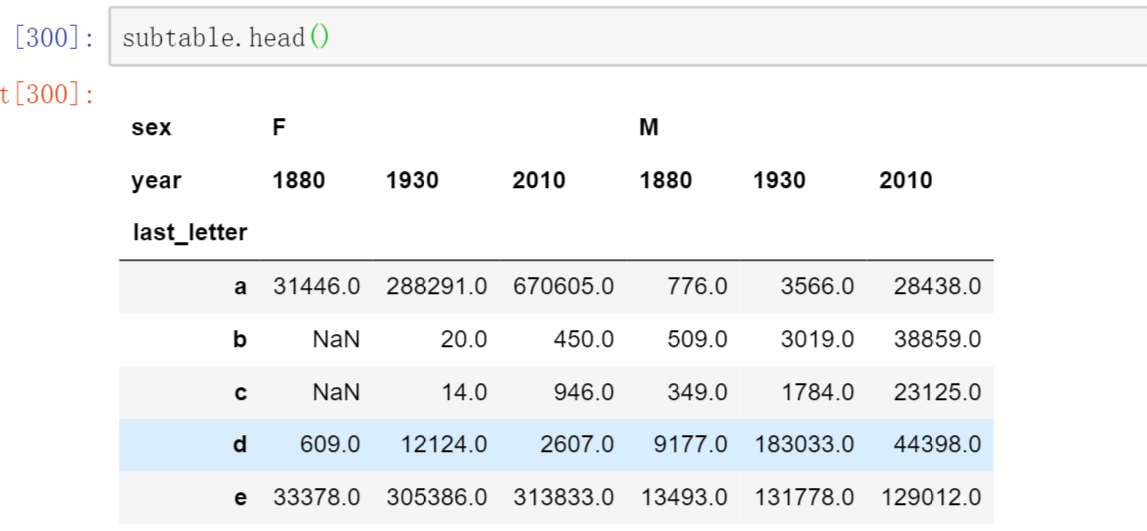
Task: Click the cell value 288291.0
Action: 437,287
